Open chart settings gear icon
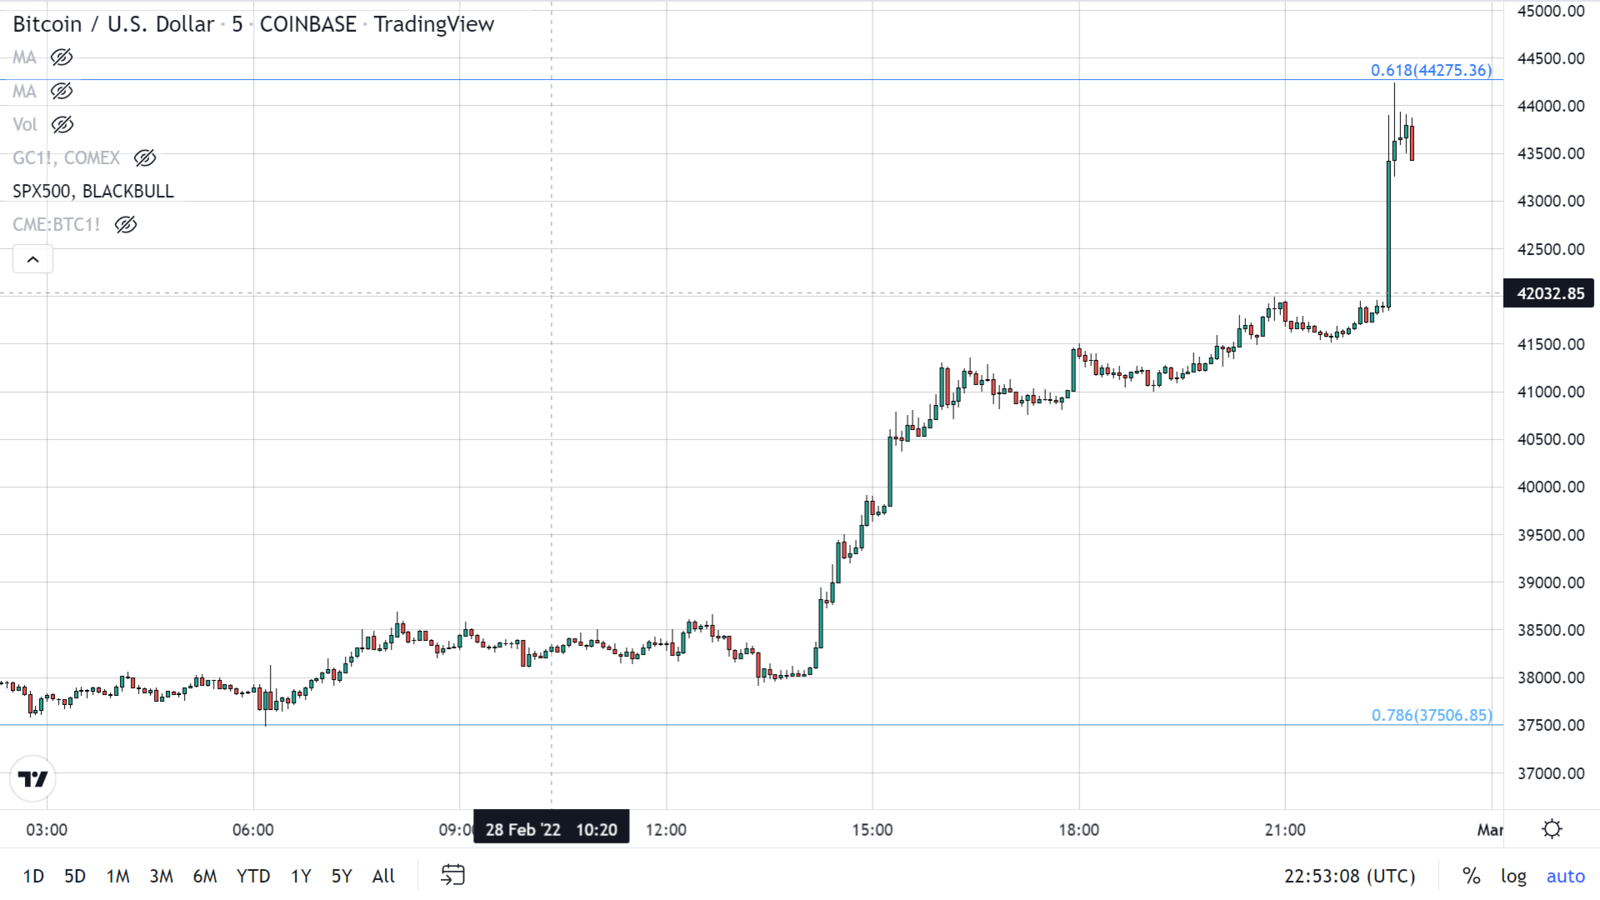This screenshot has width=1600, height=900. click(x=1552, y=829)
